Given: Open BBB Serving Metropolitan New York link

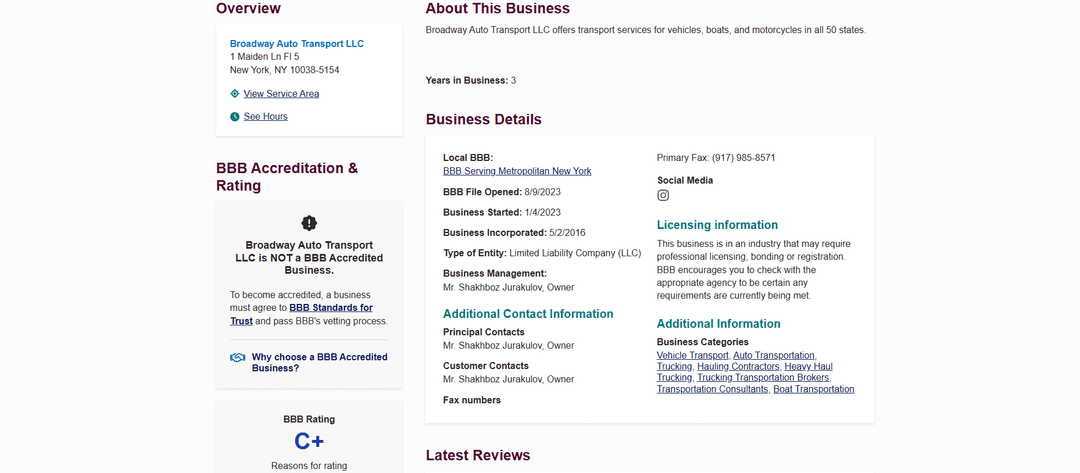Looking at the screenshot, I should (517, 171).
